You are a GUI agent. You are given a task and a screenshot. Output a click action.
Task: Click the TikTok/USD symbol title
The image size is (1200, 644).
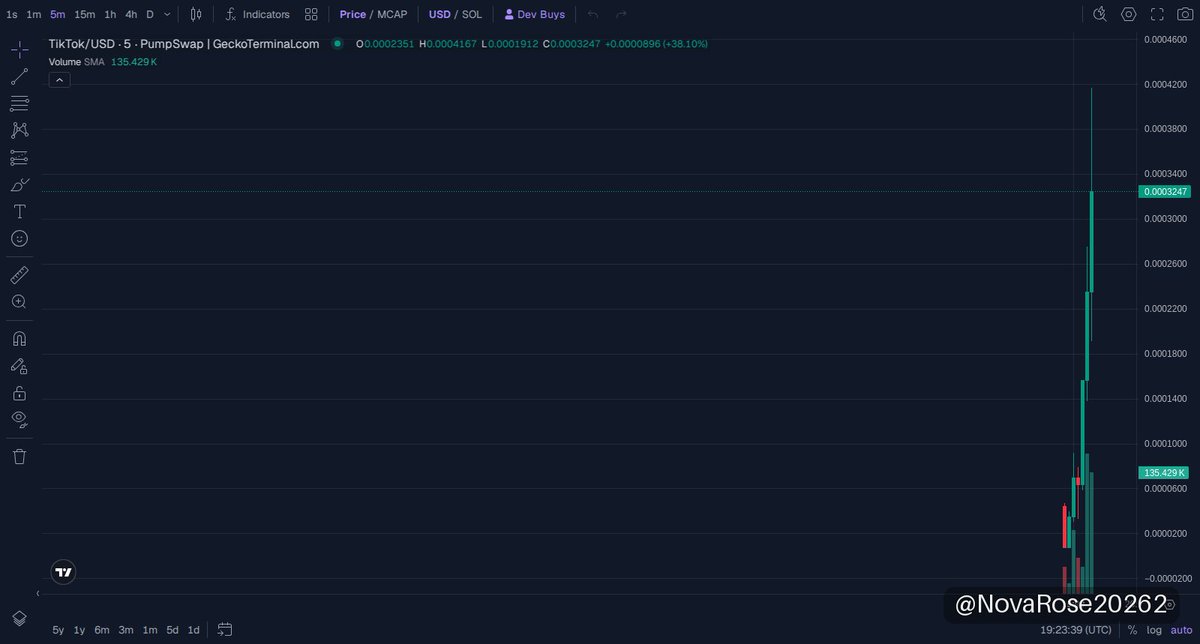[x=184, y=44]
